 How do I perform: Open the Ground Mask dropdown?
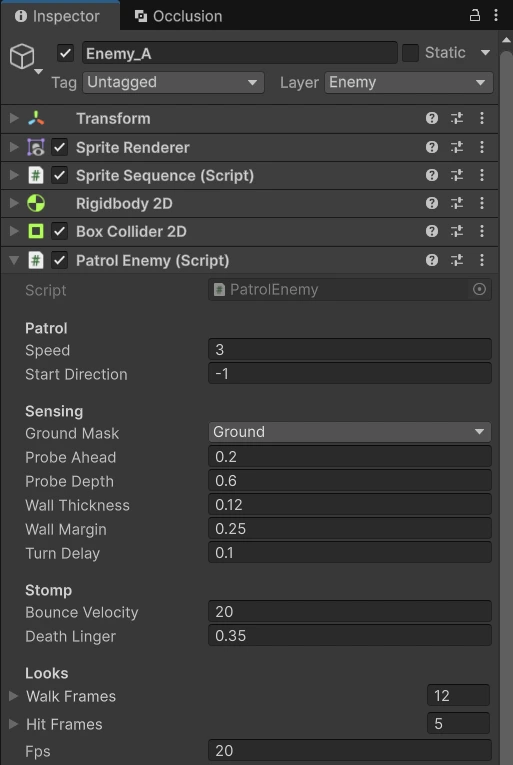pos(349,432)
